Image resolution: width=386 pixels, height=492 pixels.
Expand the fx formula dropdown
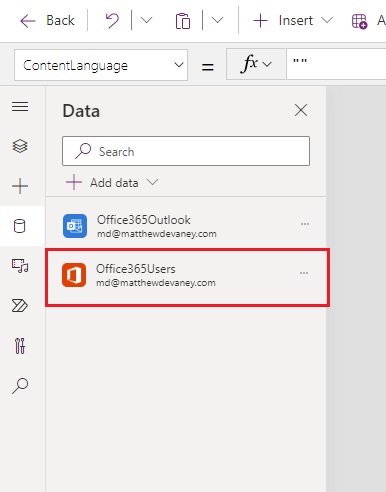click(256, 64)
